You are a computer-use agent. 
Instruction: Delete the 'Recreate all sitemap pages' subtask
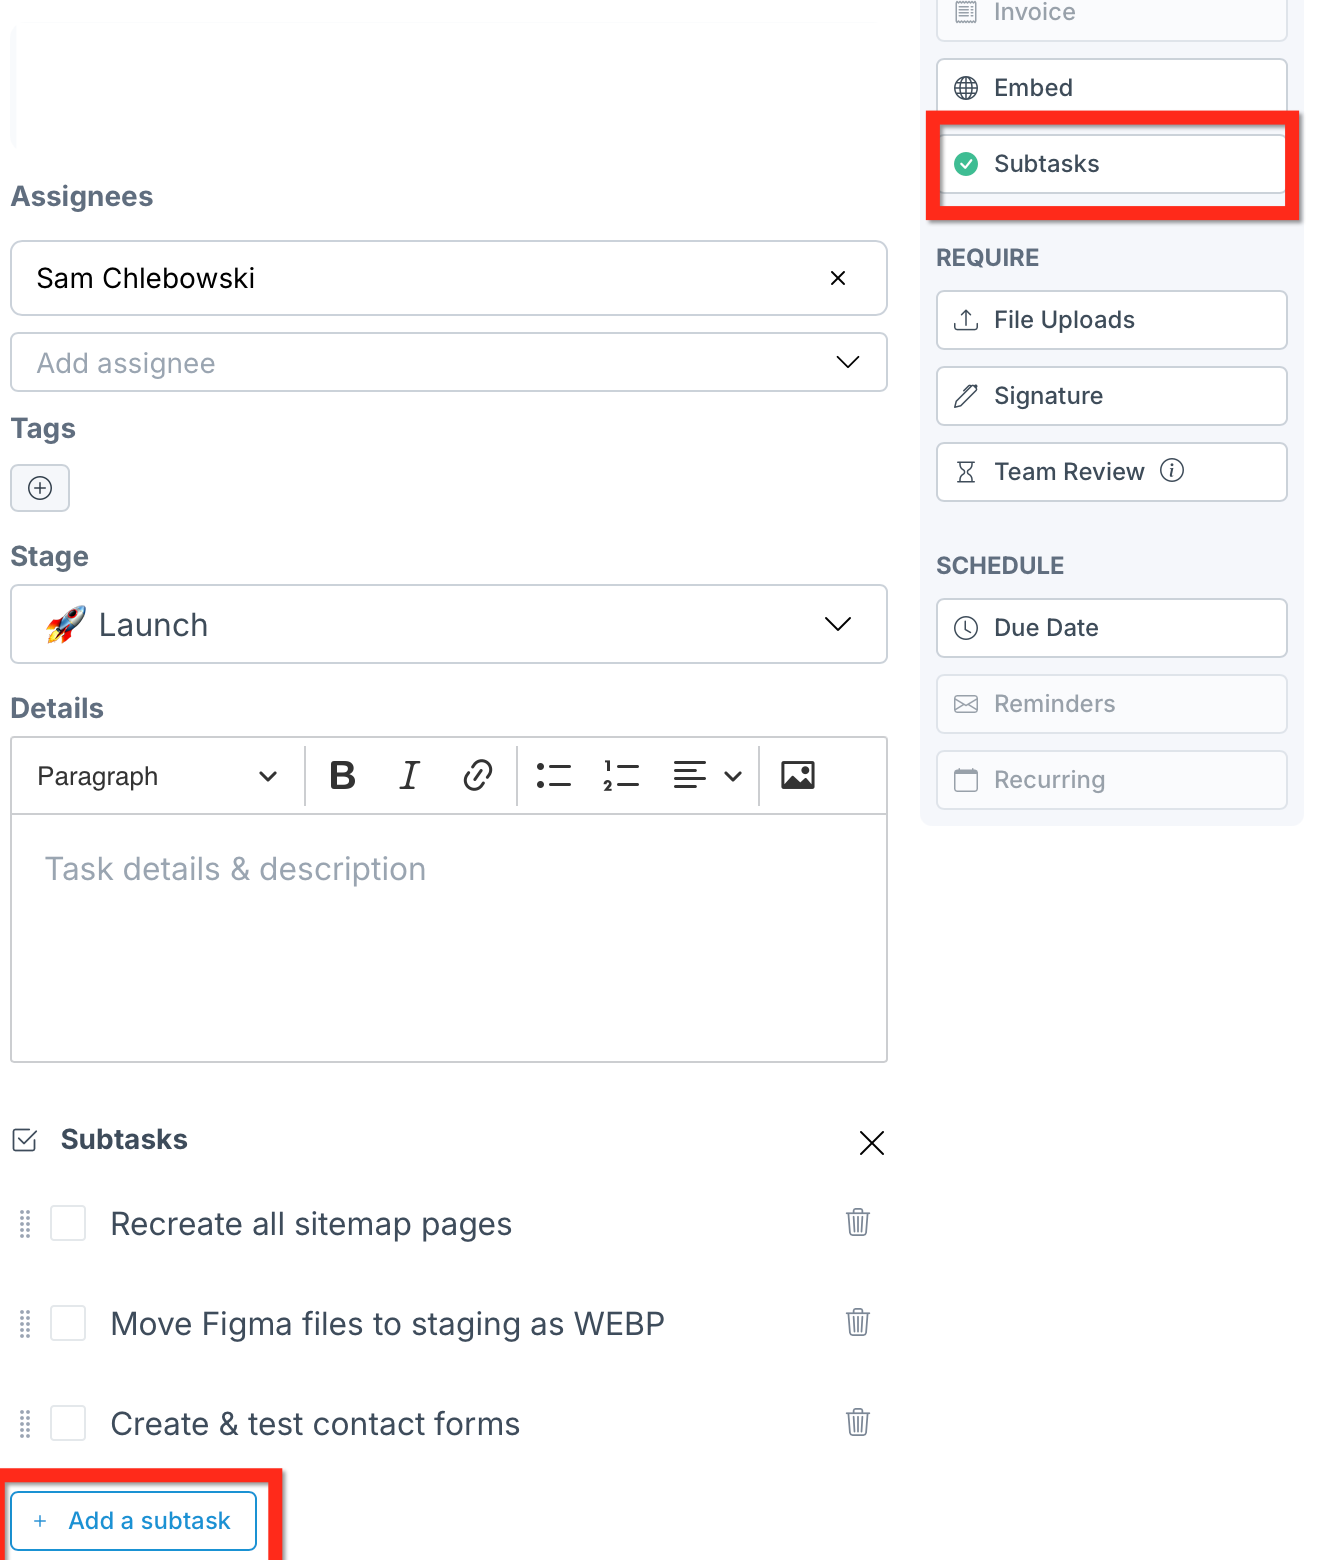tap(857, 1222)
